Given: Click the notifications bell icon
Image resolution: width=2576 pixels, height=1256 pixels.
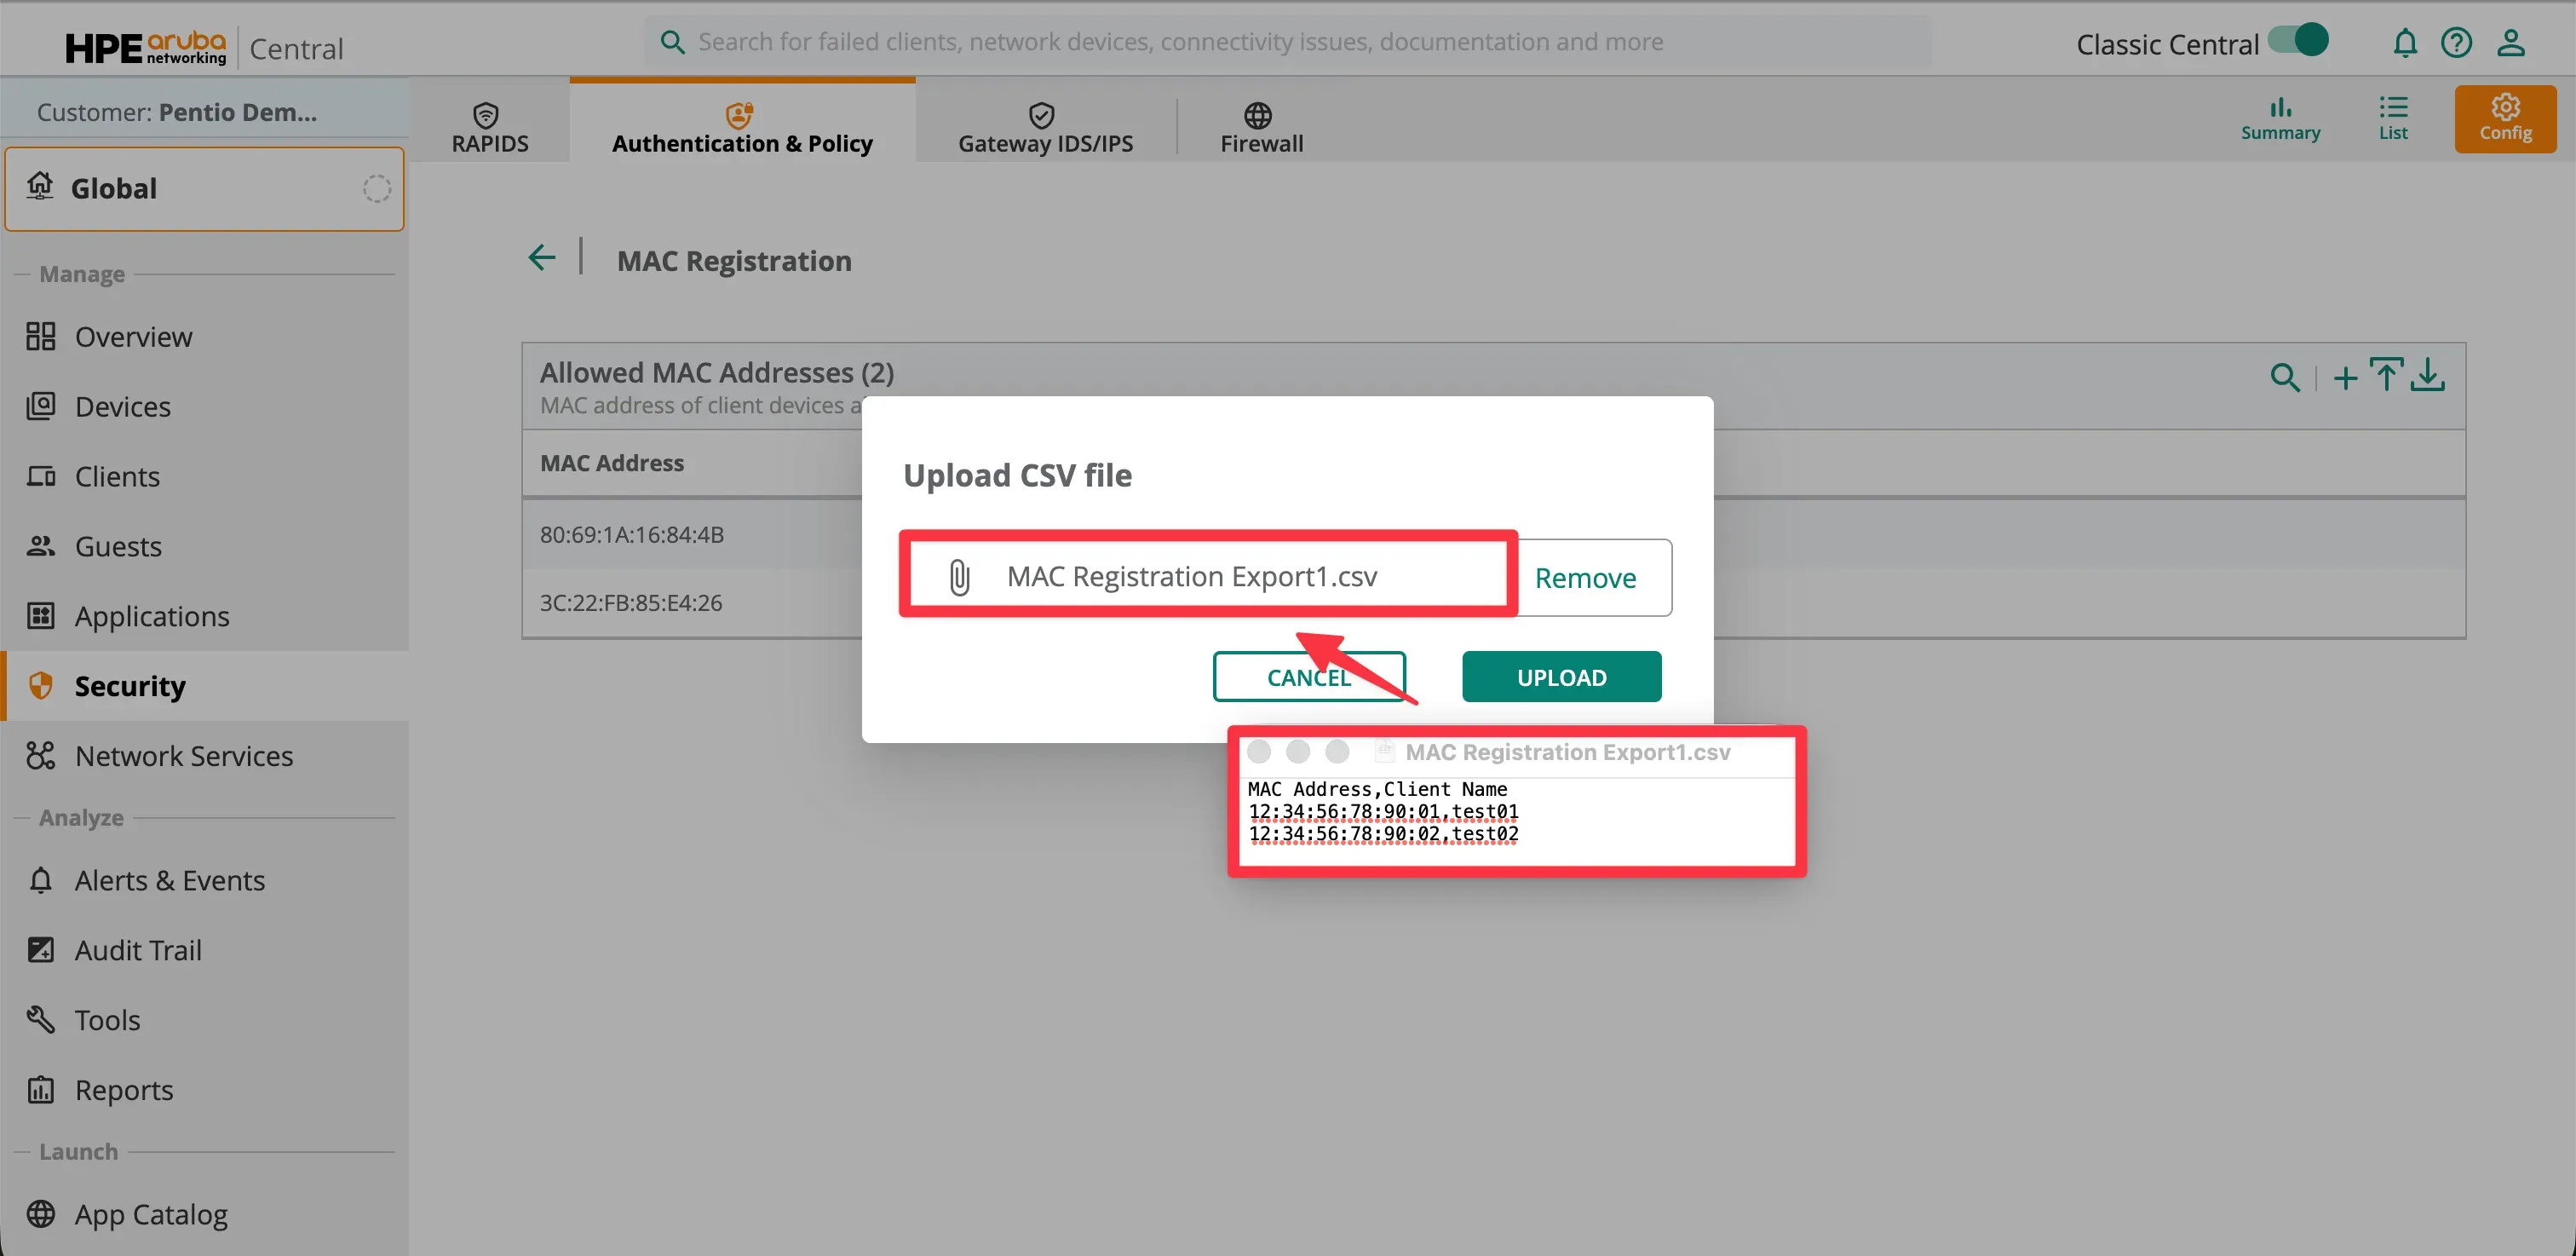Looking at the screenshot, I should tap(2404, 43).
